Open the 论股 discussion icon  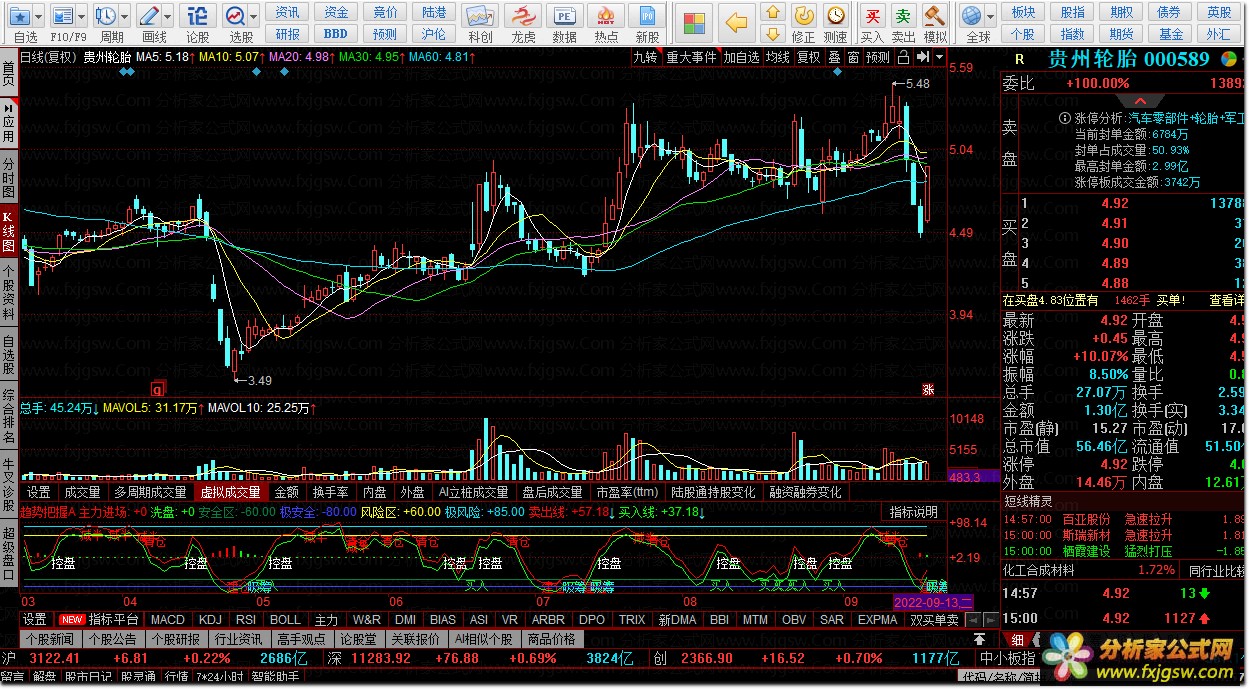coord(198,17)
